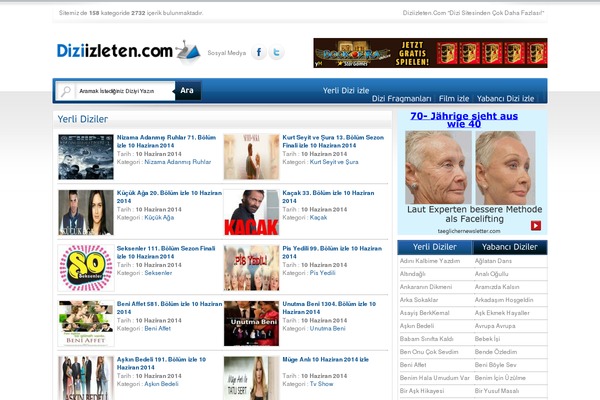600x400 pixels.
Task: Open the Yerli Dizi izle menu item
Action: coord(346,91)
